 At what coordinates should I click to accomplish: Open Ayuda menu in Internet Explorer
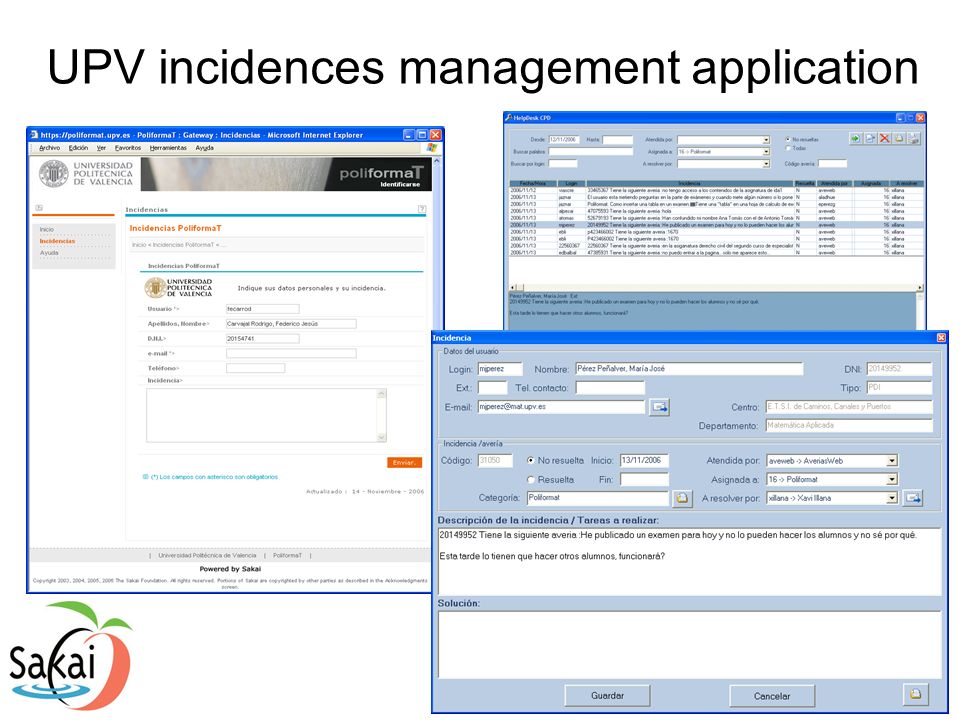coord(204,148)
